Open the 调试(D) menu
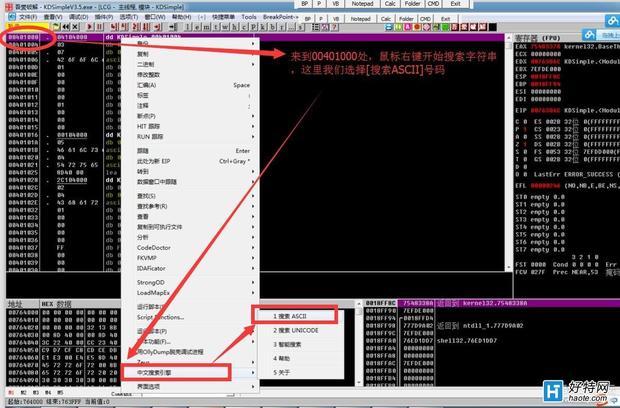Image resolution: width=620 pixels, height=408 pixels. click(x=78, y=17)
